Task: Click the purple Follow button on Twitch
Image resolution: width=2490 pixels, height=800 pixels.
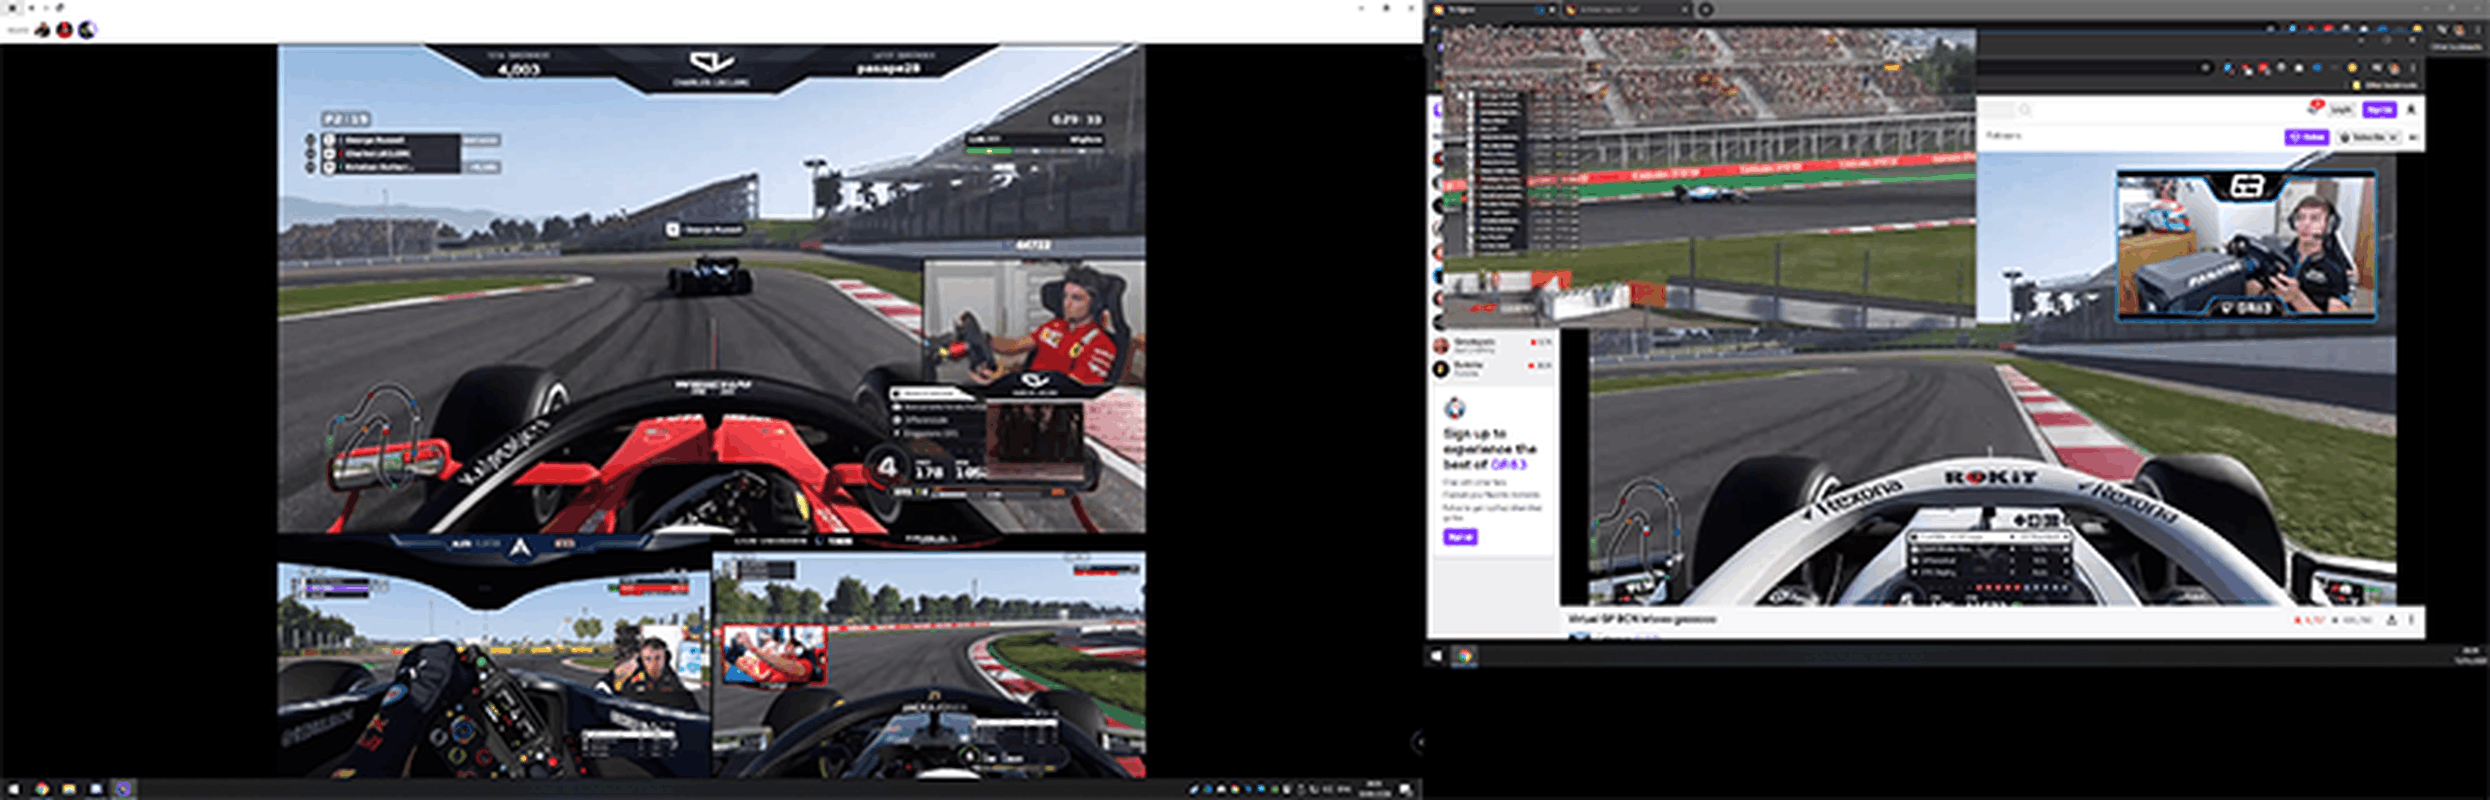Action: click(x=2305, y=137)
